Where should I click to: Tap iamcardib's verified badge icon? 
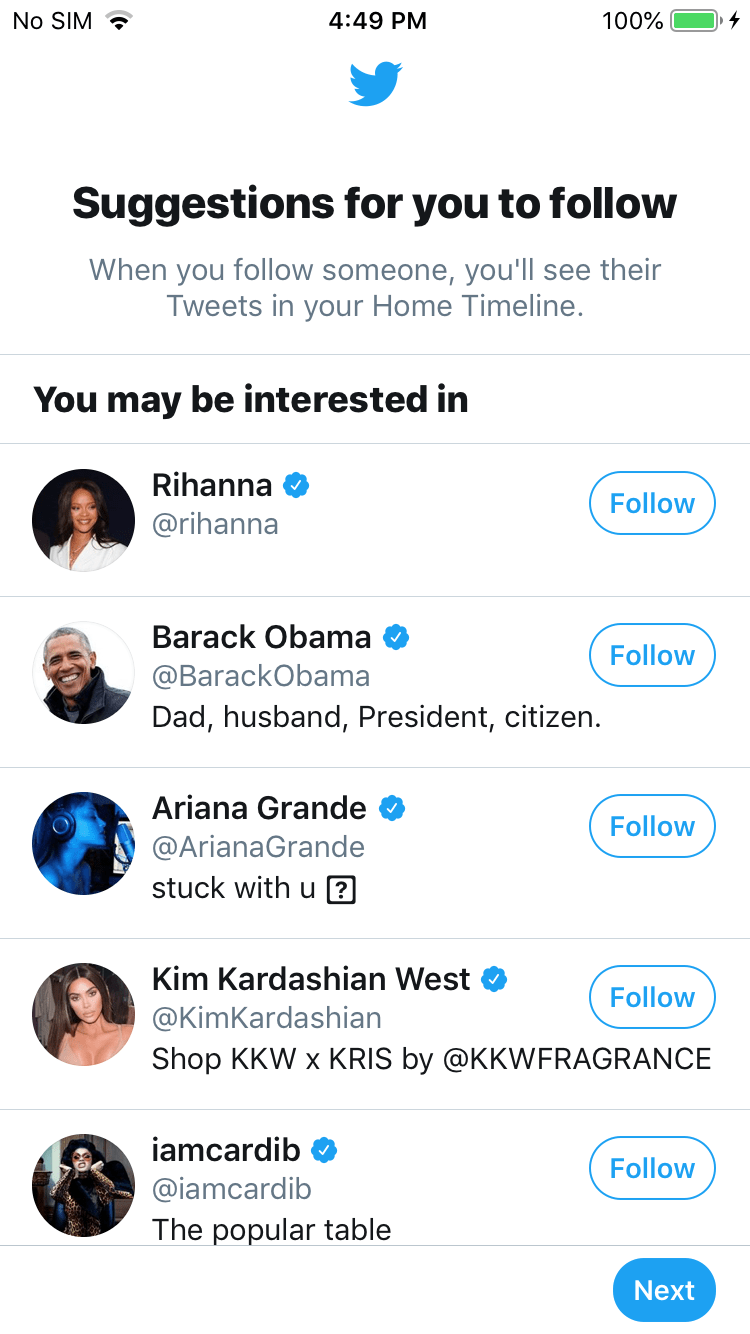[324, 1151]
